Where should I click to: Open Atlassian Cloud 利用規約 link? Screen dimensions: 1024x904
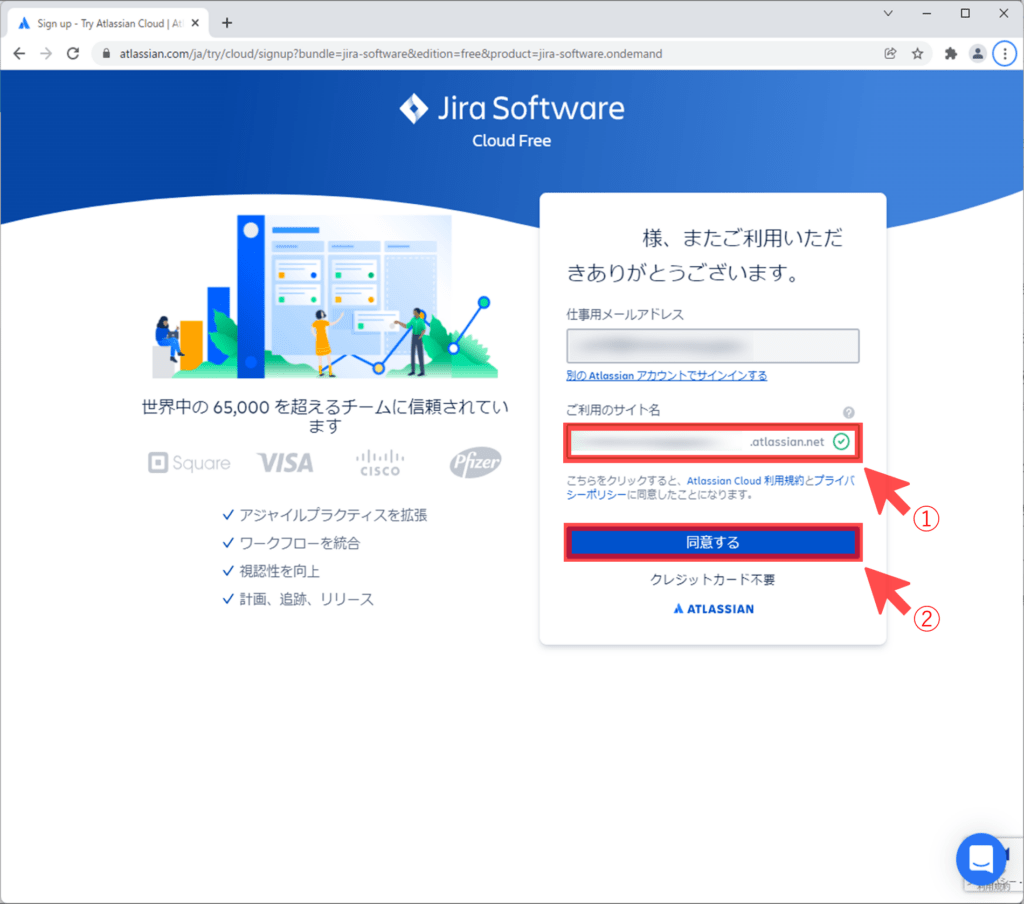[x=745, y=481]
